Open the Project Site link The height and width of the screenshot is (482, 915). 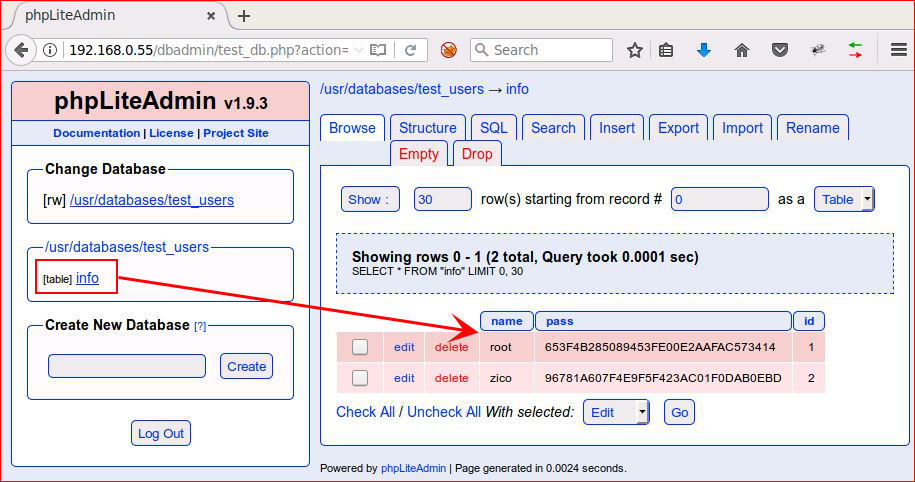[236, 133]
